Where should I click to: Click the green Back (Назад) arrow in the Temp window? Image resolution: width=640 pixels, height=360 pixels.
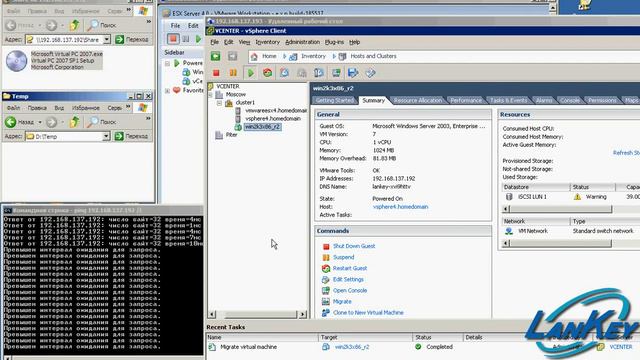[x=11, y=122]
